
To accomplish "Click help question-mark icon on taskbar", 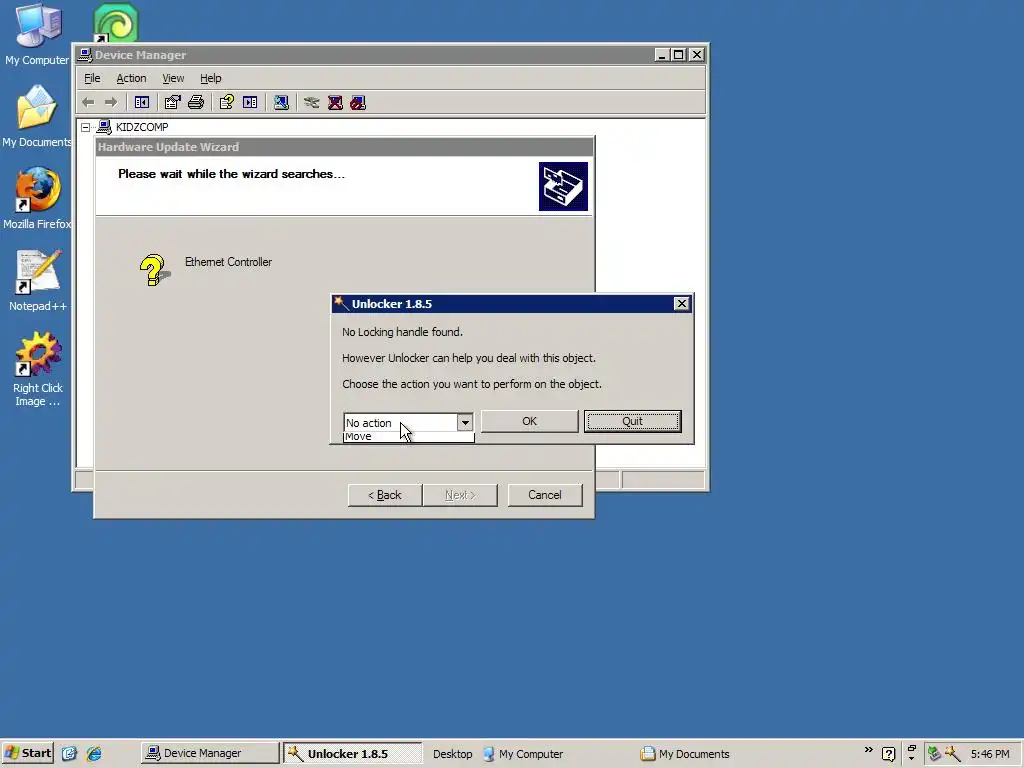I will point(888,754).
